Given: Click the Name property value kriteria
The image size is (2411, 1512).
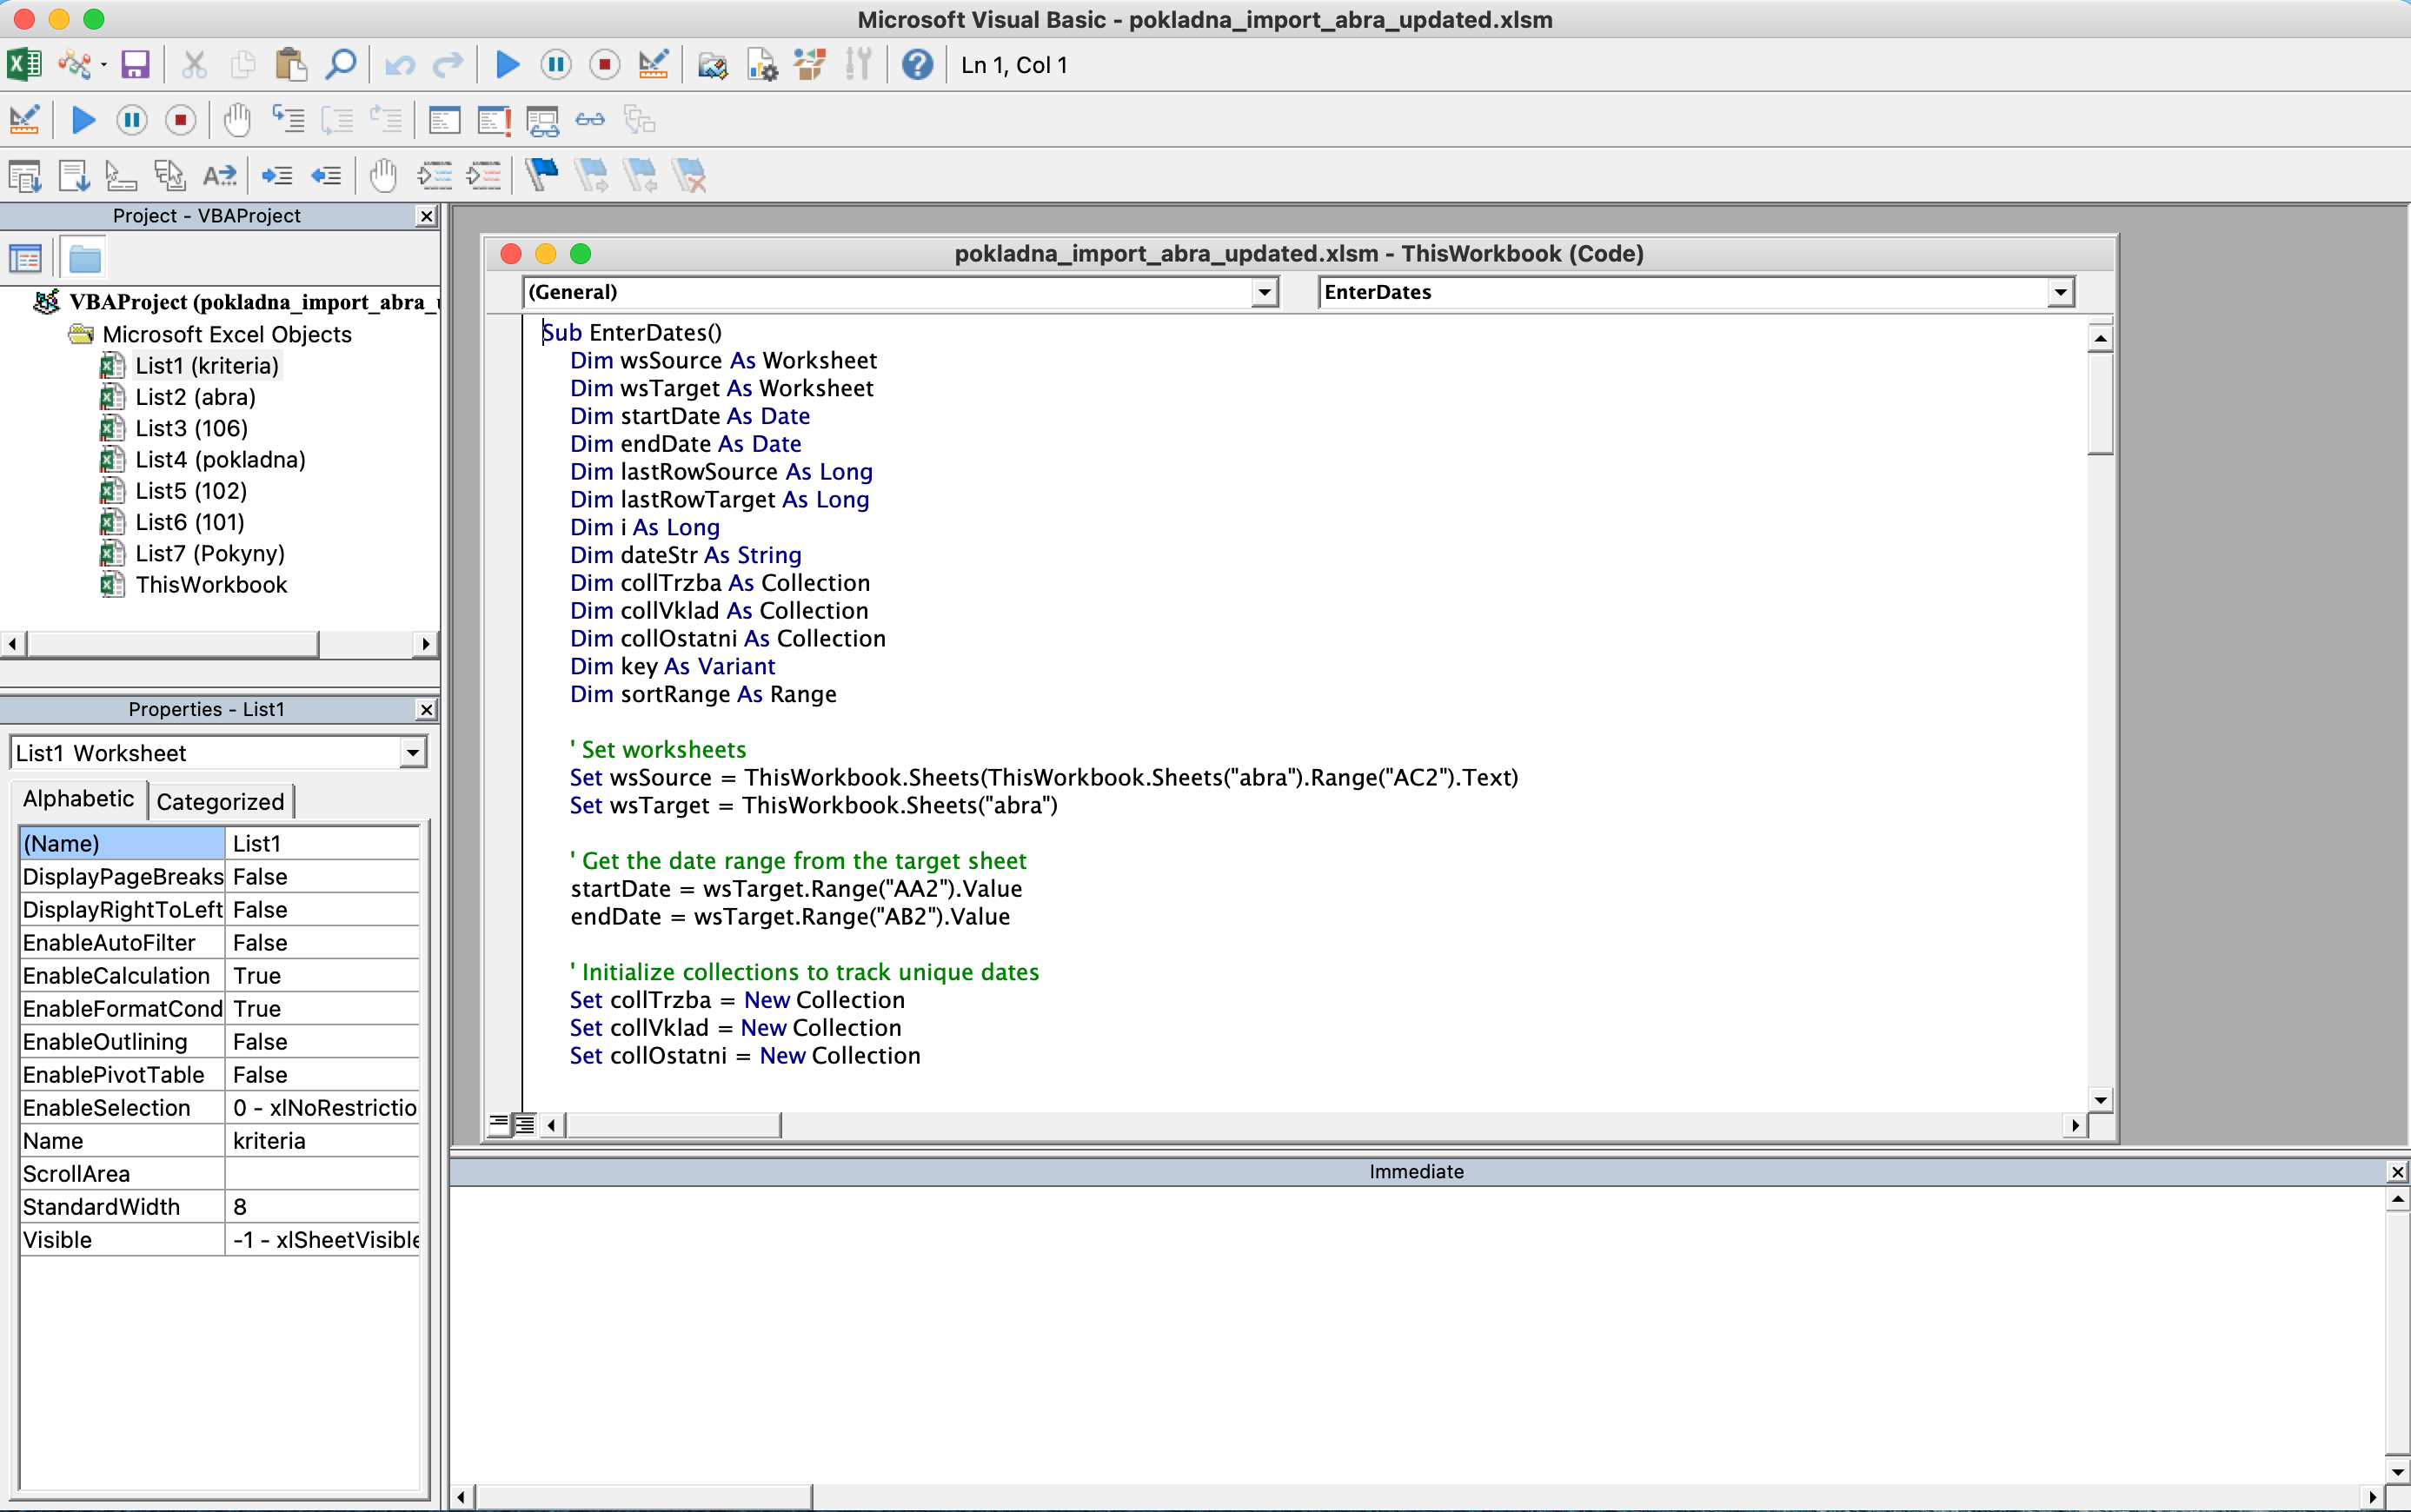Looking at the screenshot, I should (323, 1141).
